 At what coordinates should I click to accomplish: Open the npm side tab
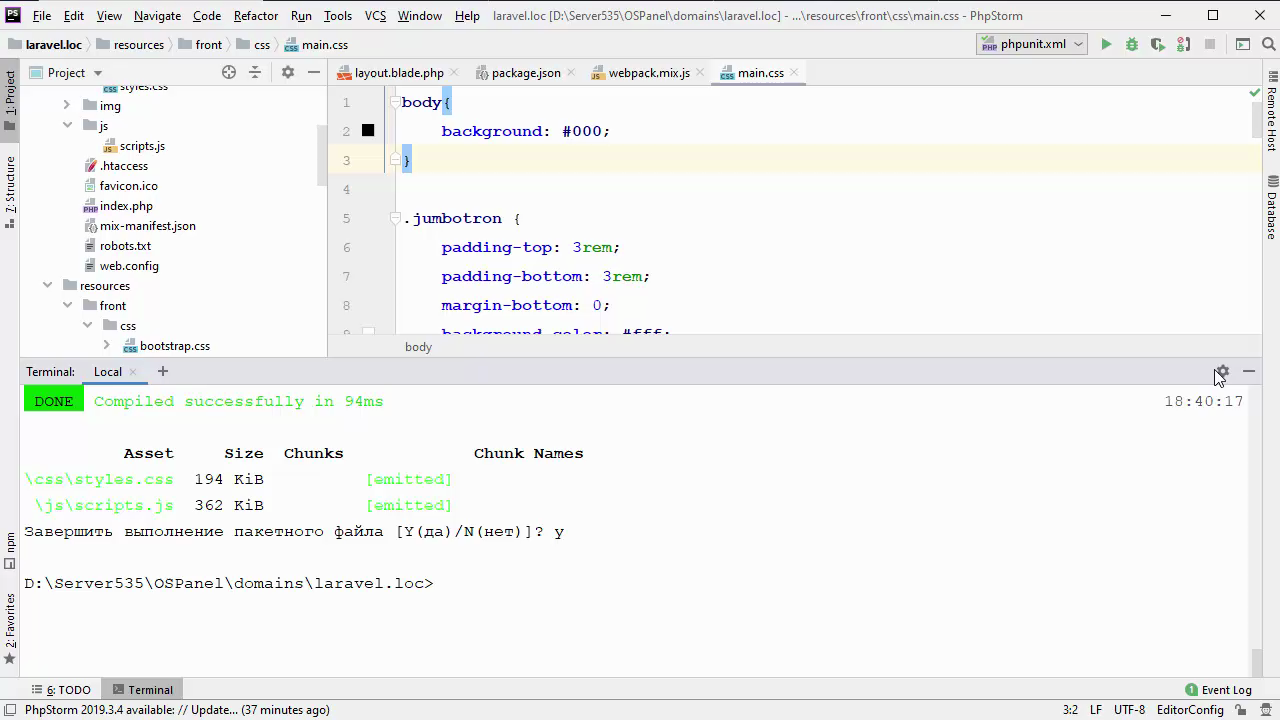click(x=10, y=551)
